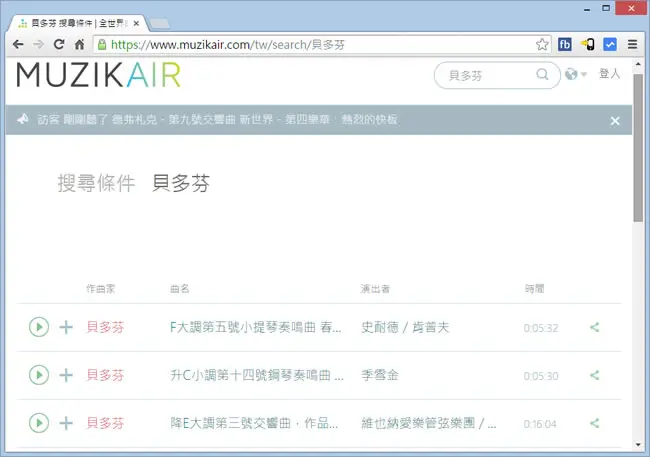Share the track lasting 0:05:32
This screenshot has height=457, width=650.
595,327
